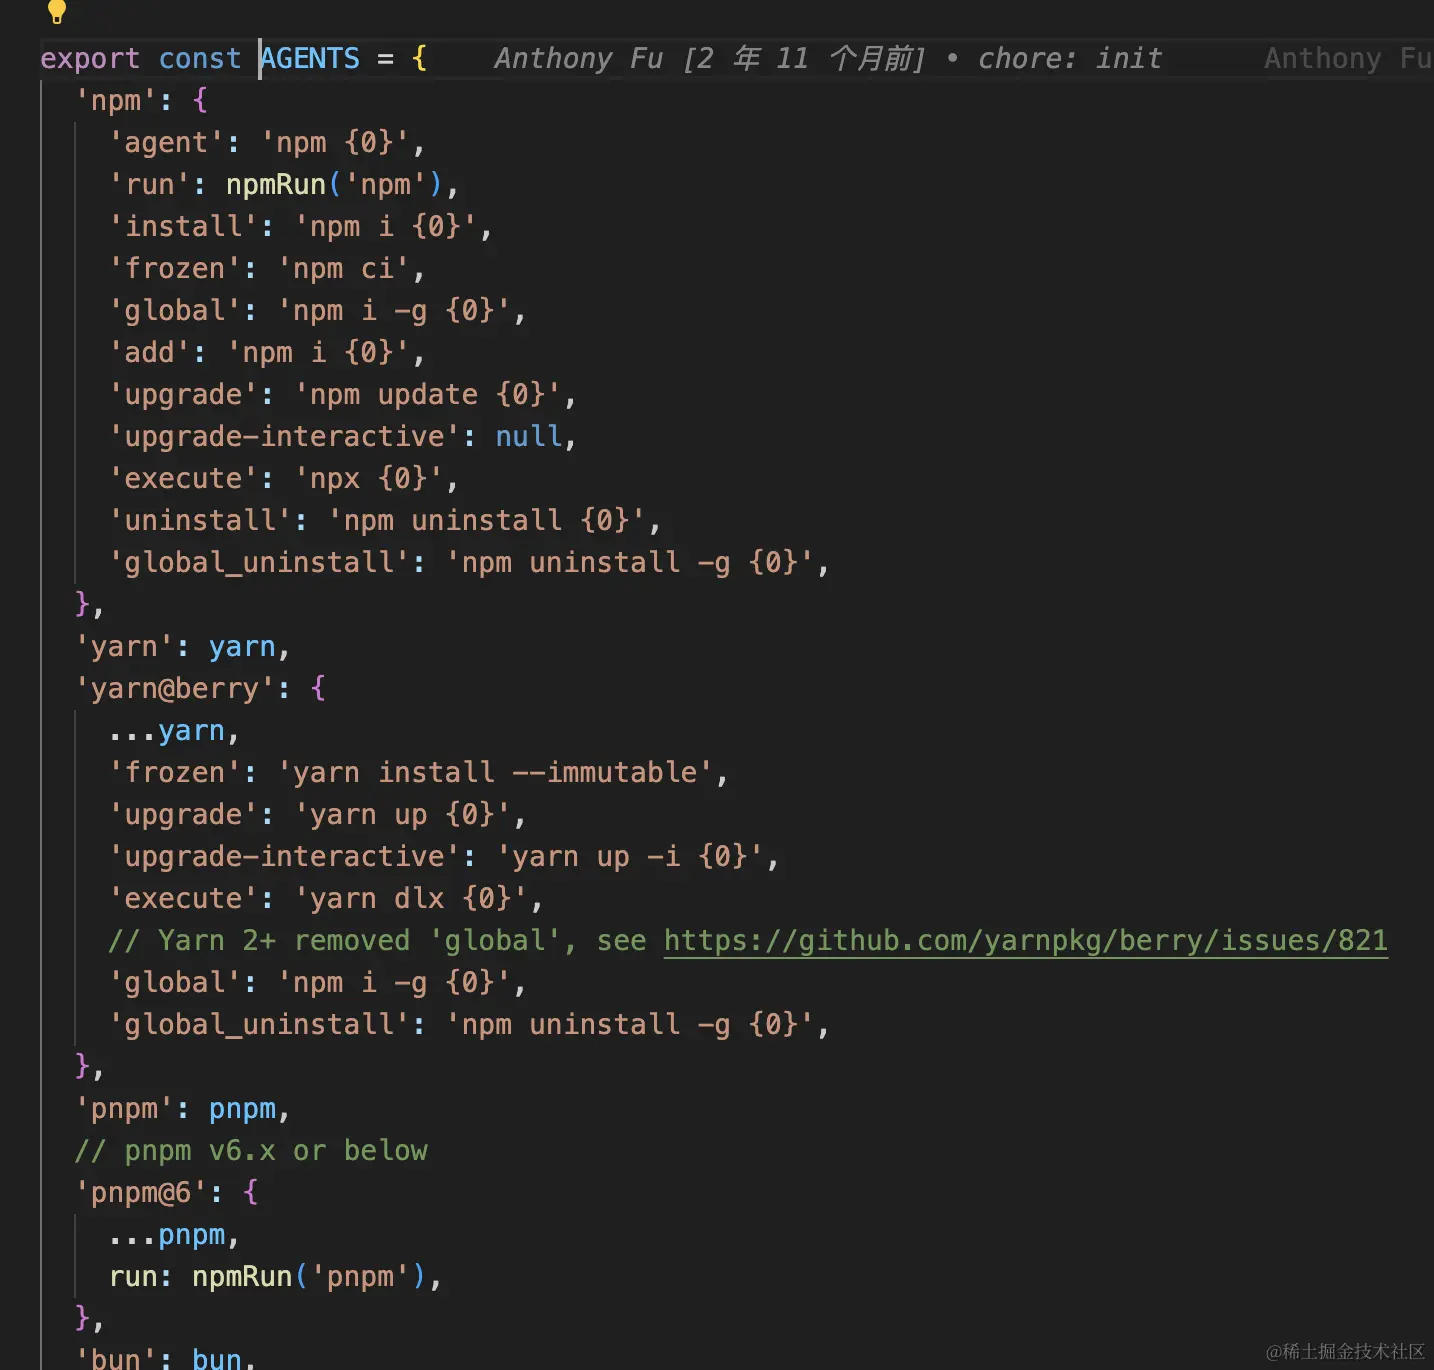
Task: Click the '// pnpm v6.x or below' comment
Action: click(251, 1151)
